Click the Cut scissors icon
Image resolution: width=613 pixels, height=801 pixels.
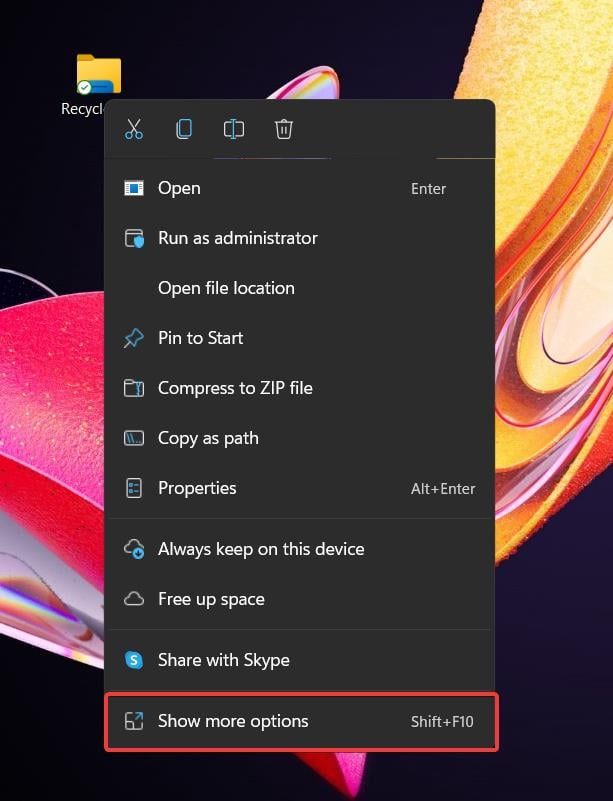tap(134, 129)
